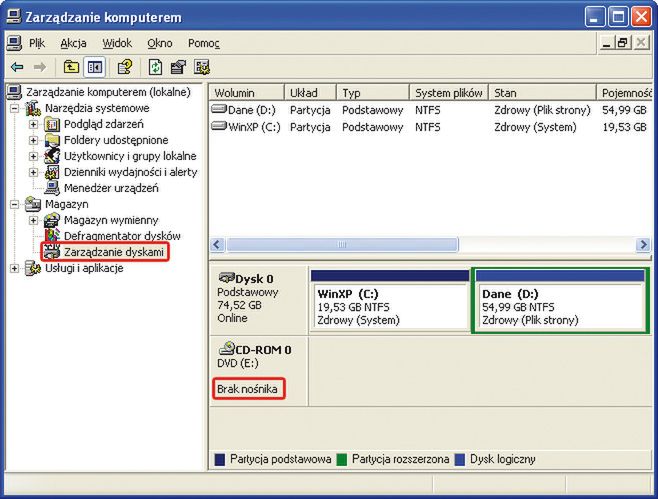Sort by the Stan column header
Screen dimensions: 658x499
pos(542,93)
